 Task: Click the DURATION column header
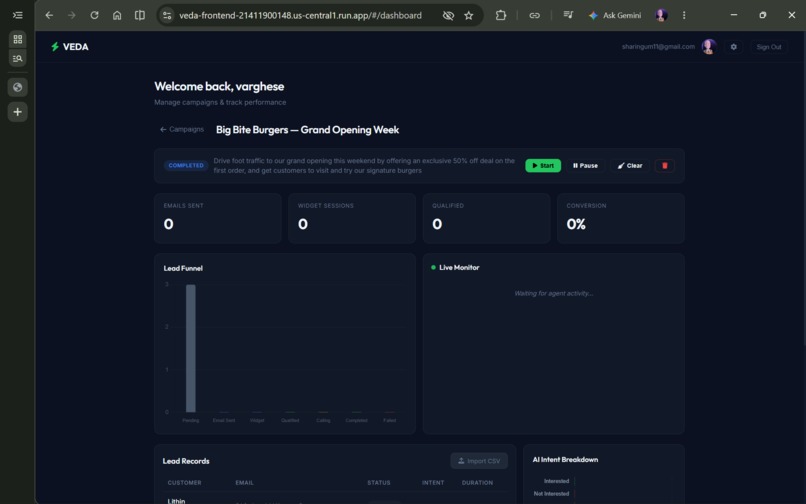click(477, 483)
